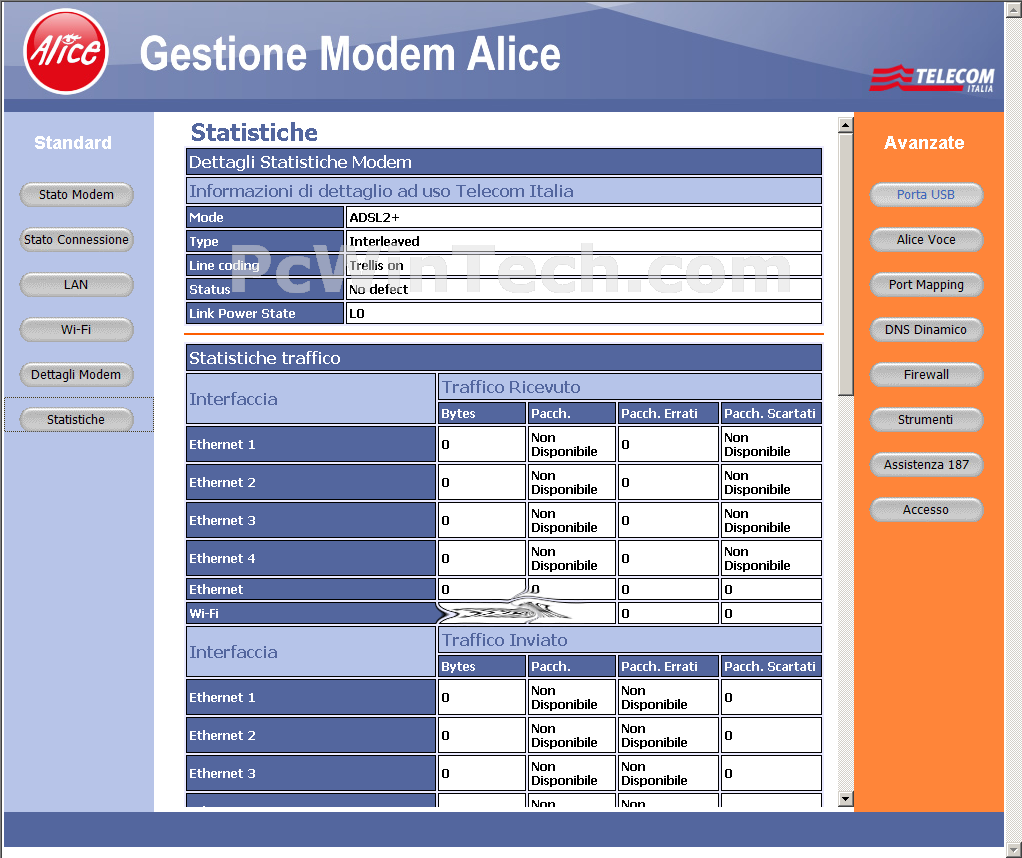Select the Statistiche menu button
1022x858 pixels.
pos(76,419)
